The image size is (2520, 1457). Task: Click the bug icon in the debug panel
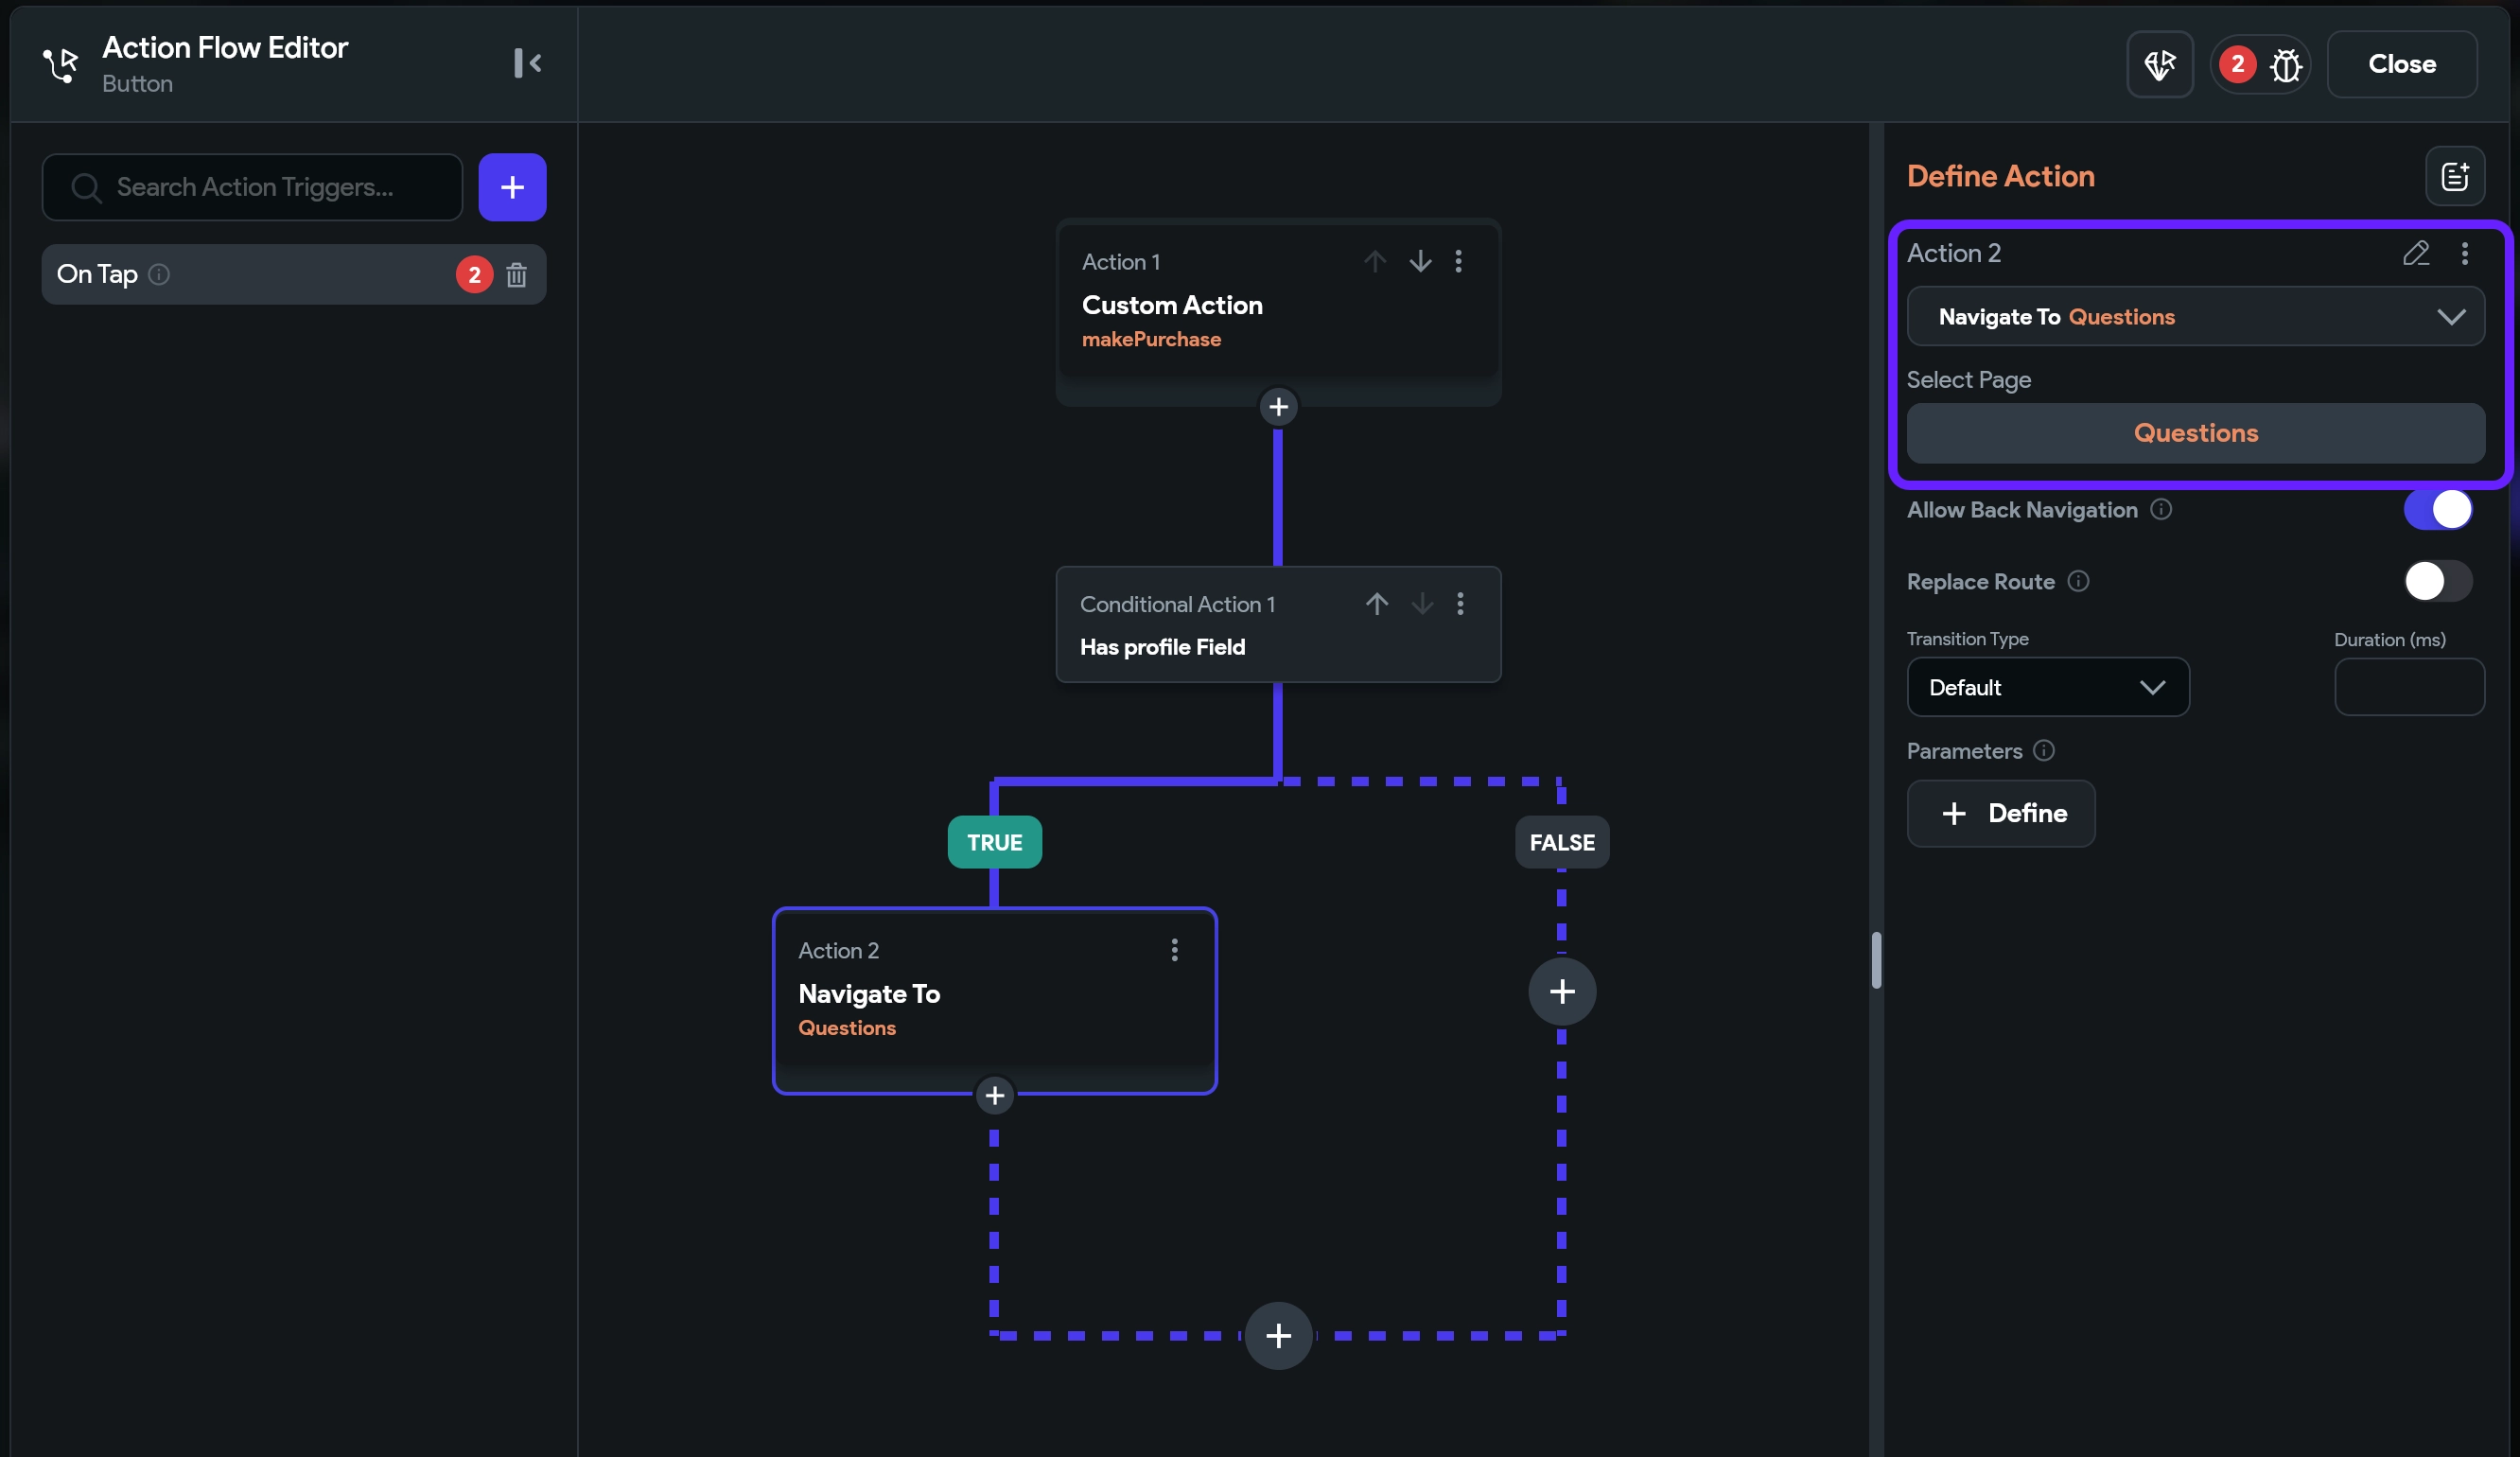(x=2285, y=65)
